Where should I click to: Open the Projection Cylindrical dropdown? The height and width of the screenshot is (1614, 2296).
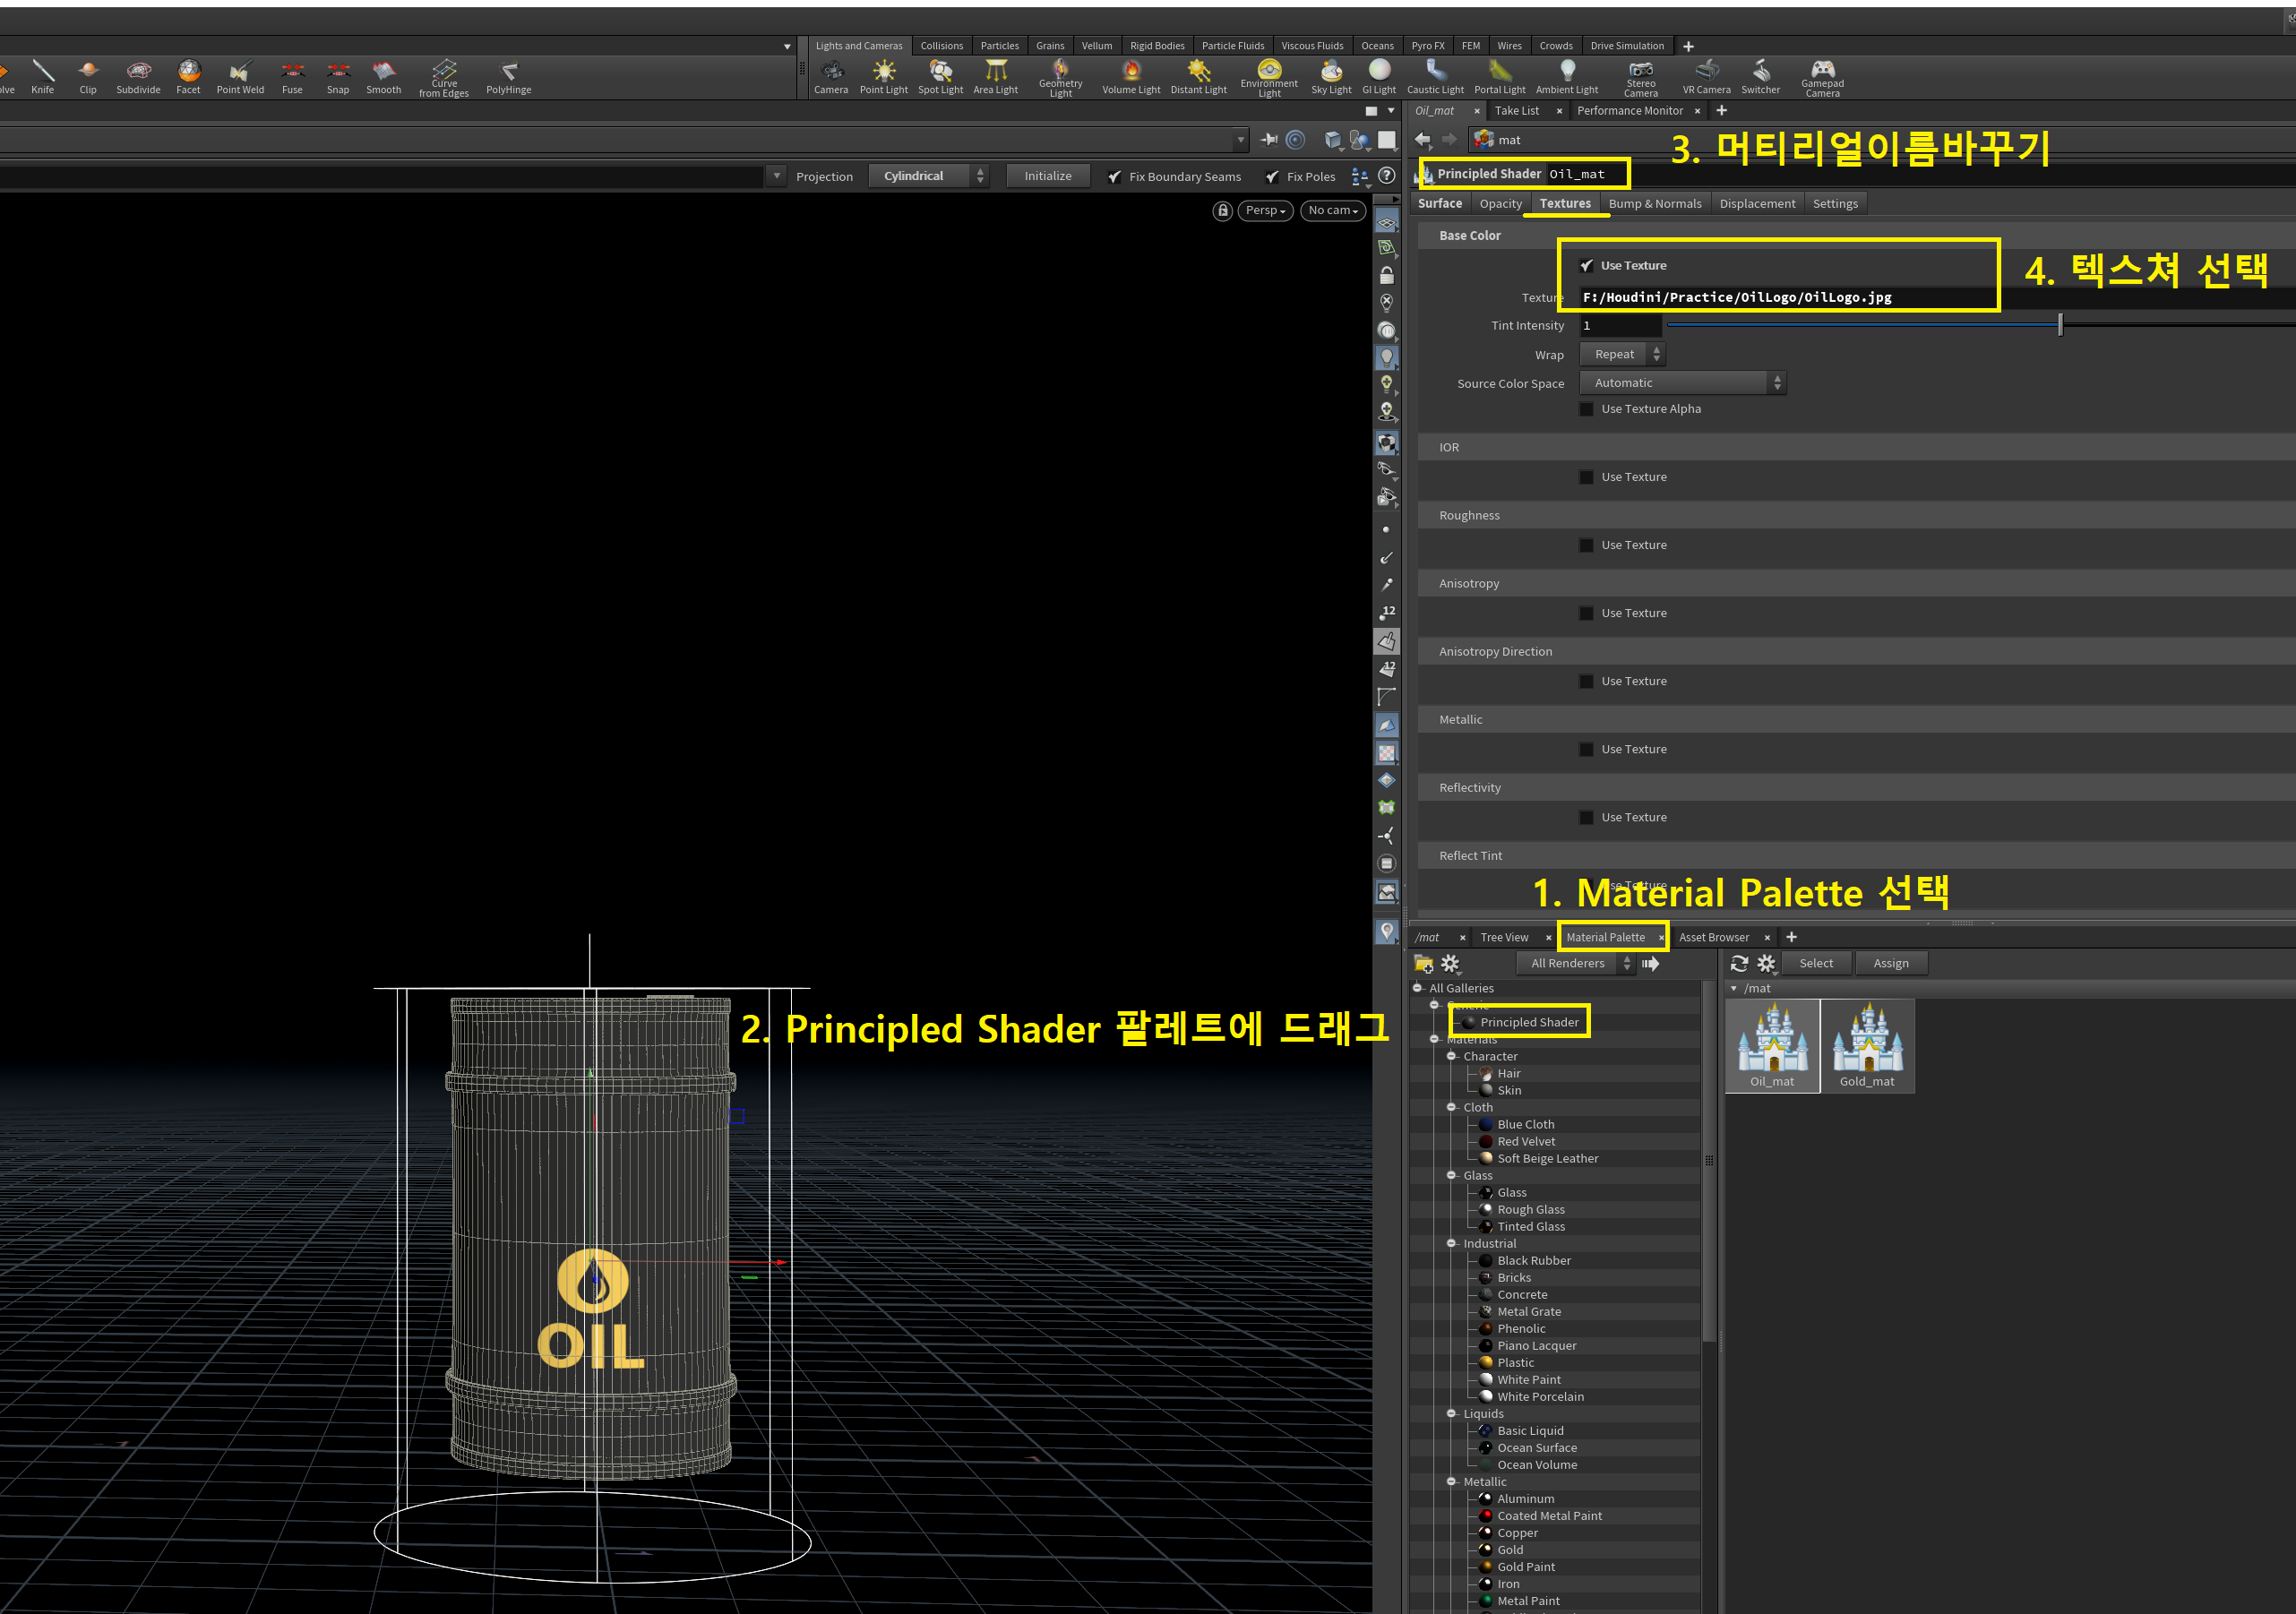tap(927, 176)
